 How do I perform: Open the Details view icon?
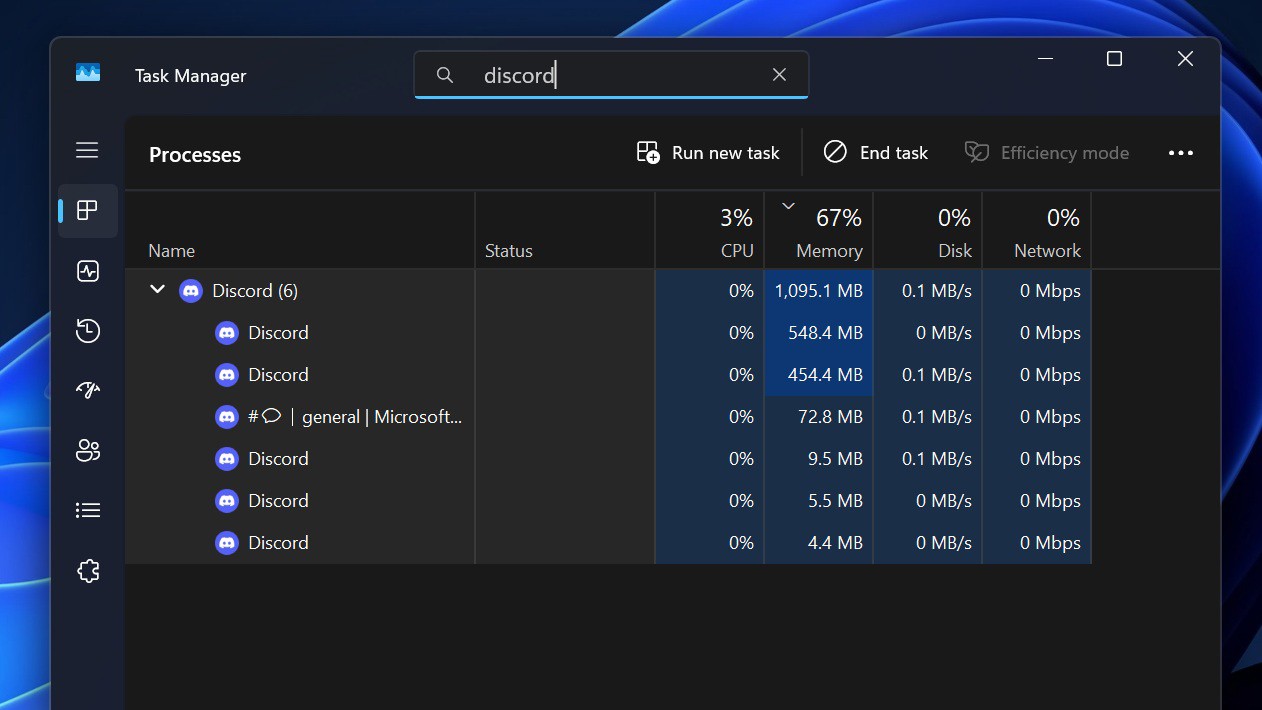coord(87,510)
